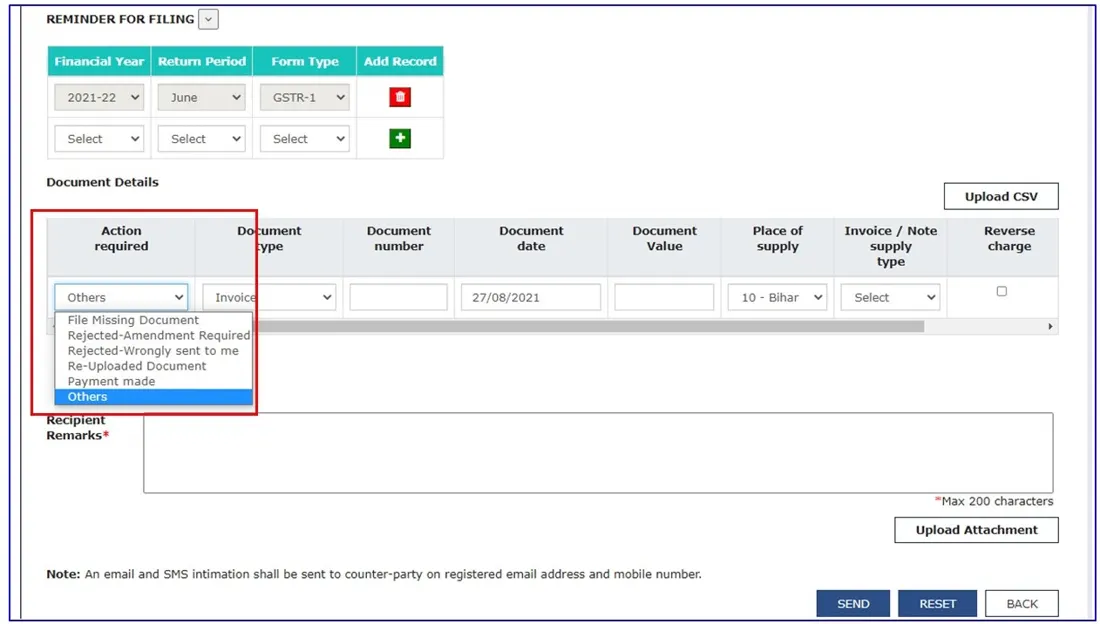Open the empty Financial Year Select dropdown
This screenshot has height=624, width=1100.
click(x=99, y=139)
